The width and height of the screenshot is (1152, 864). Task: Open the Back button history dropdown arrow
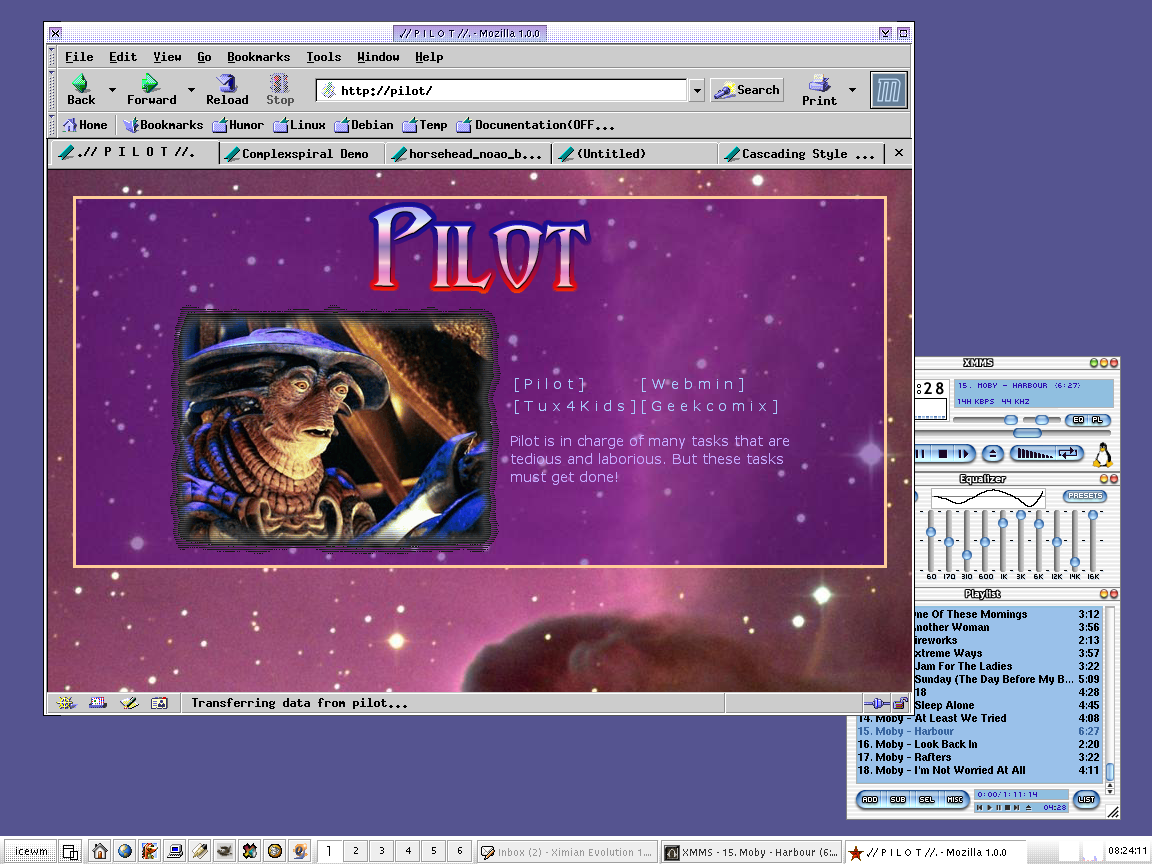coord(112,90)
